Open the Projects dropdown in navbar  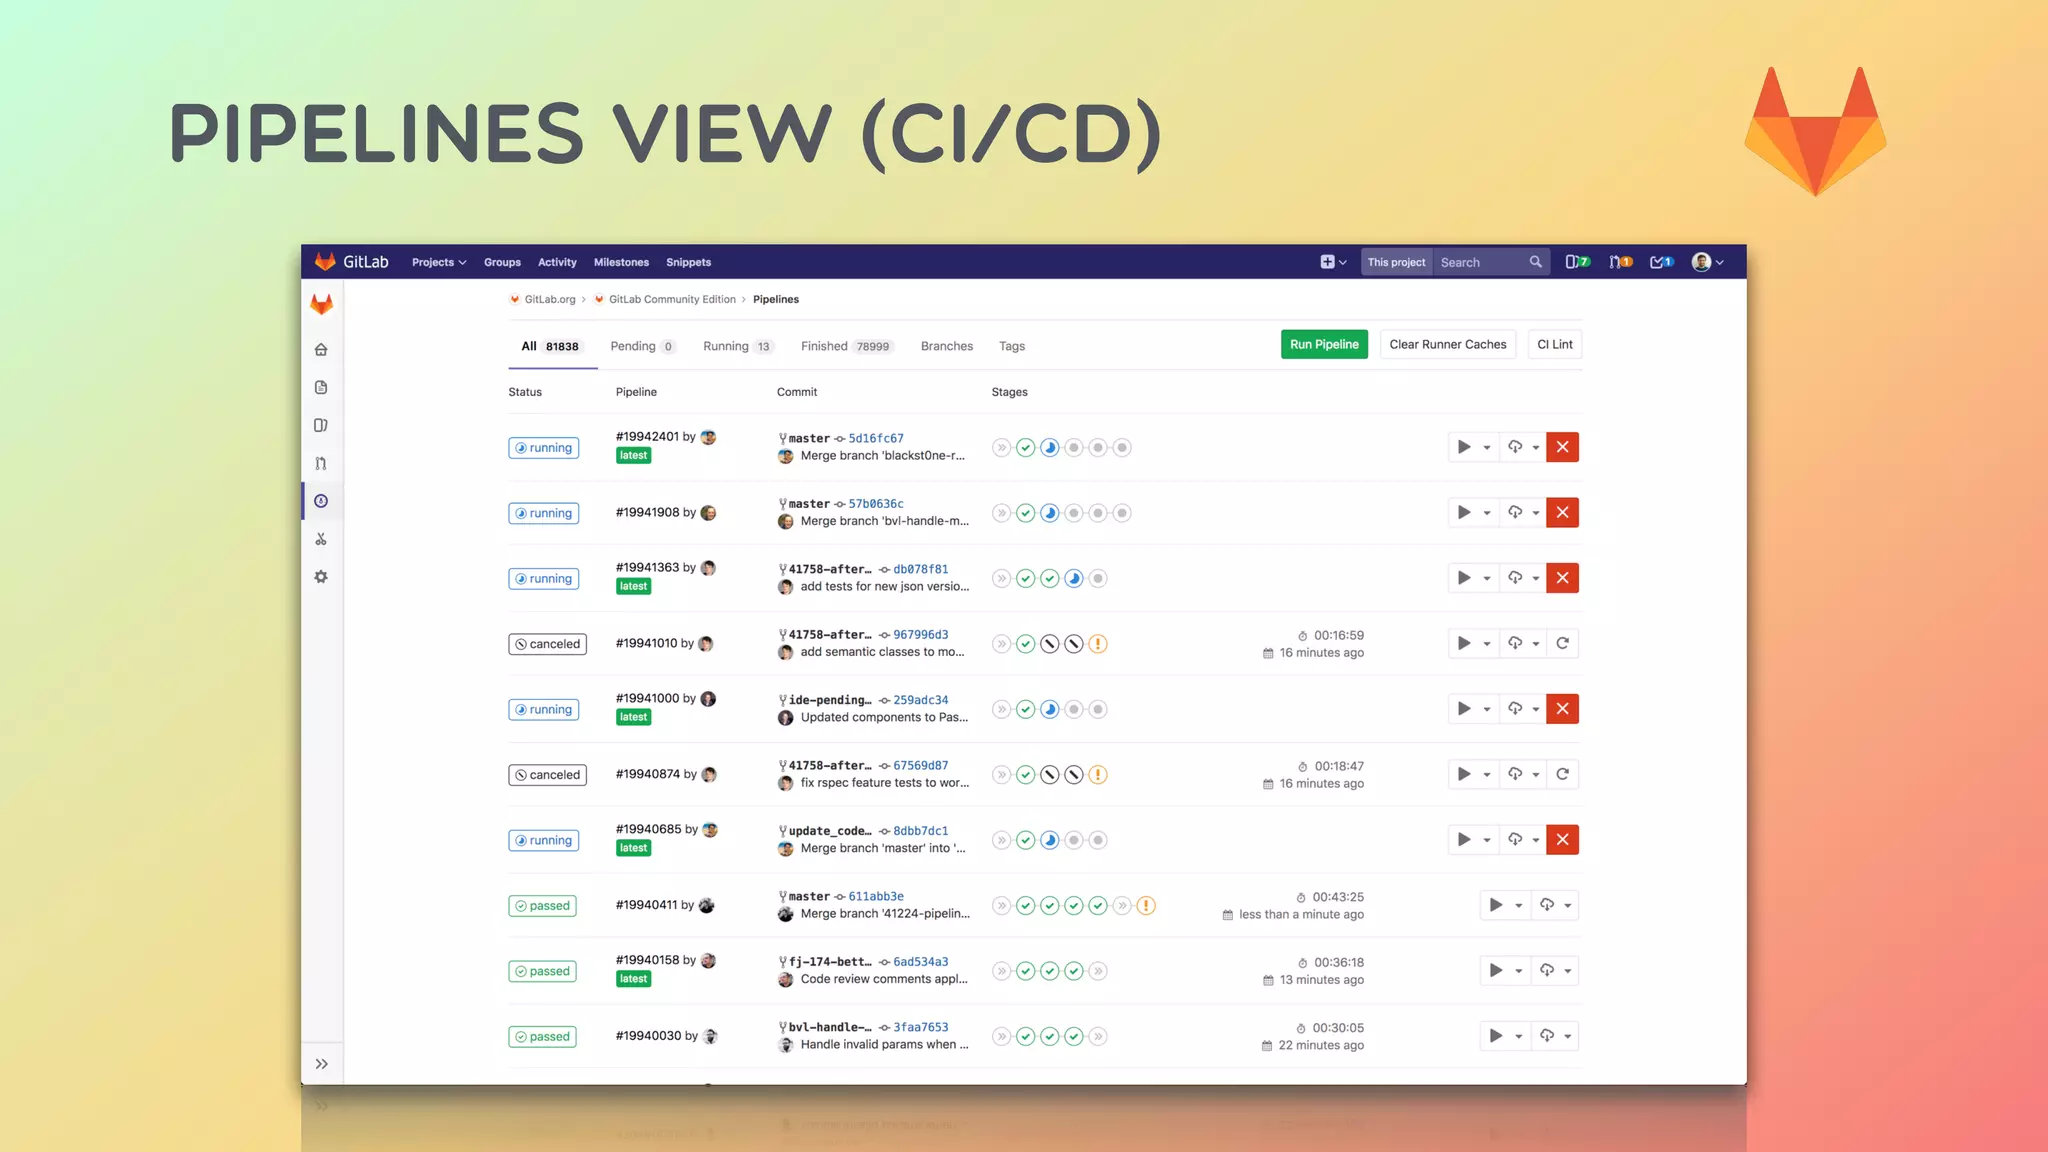pyautogui.click(x=439, y=262)
